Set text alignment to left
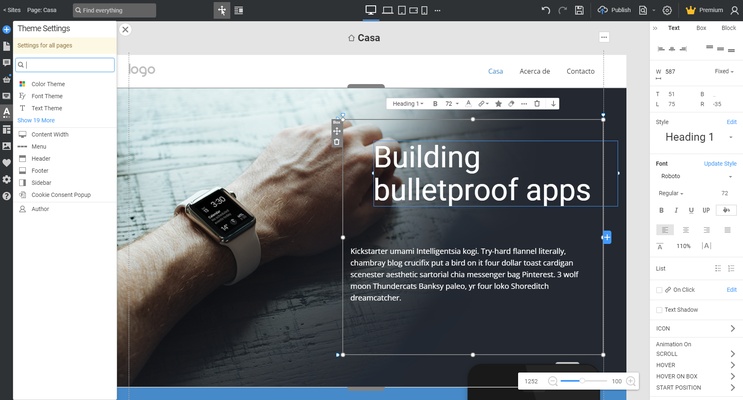The width and height of the screenshot is (743, 400). pyautogui.click(x=665, y=230)
